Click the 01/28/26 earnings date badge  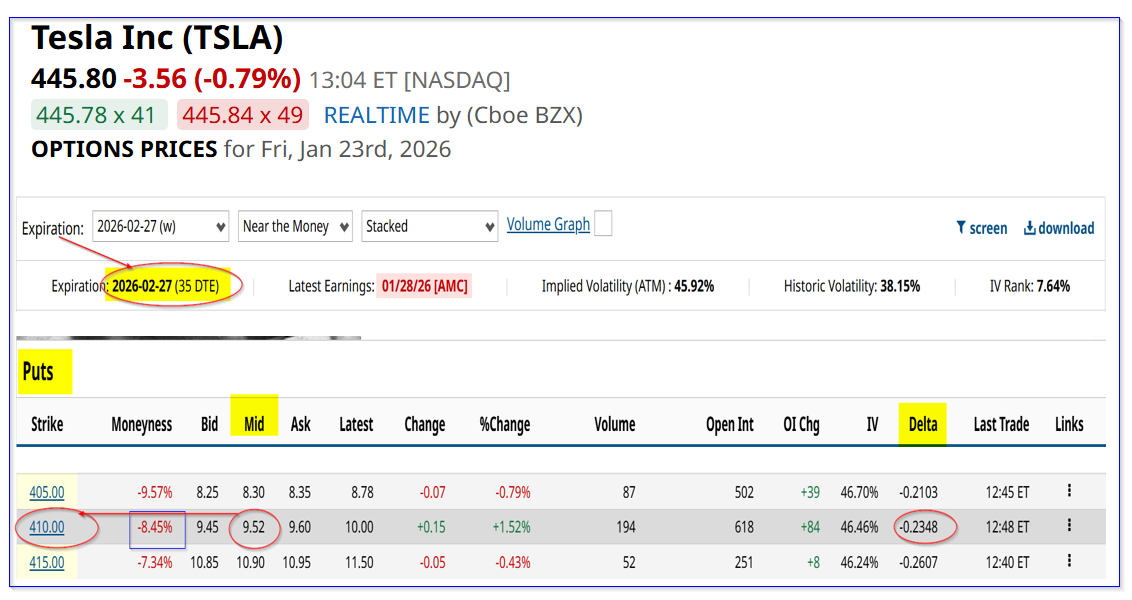[x=424, y=286]
